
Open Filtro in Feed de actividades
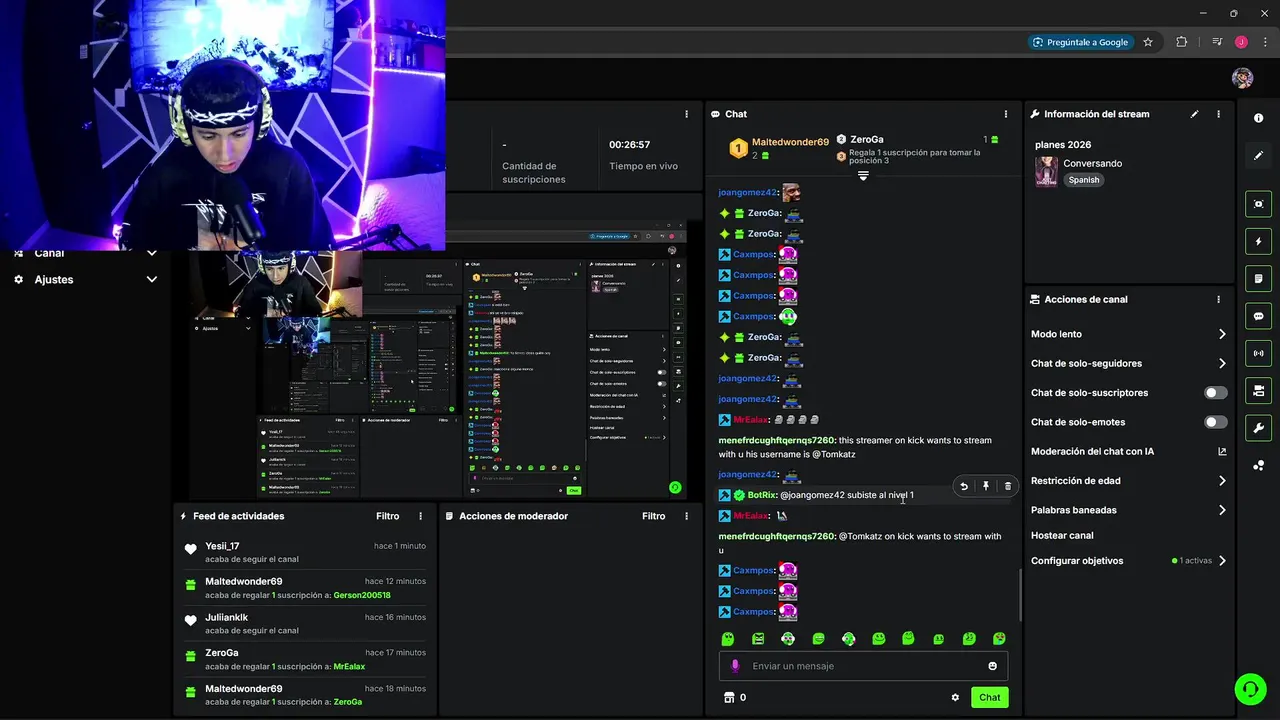pyautogui.click(x=388, y=516)
